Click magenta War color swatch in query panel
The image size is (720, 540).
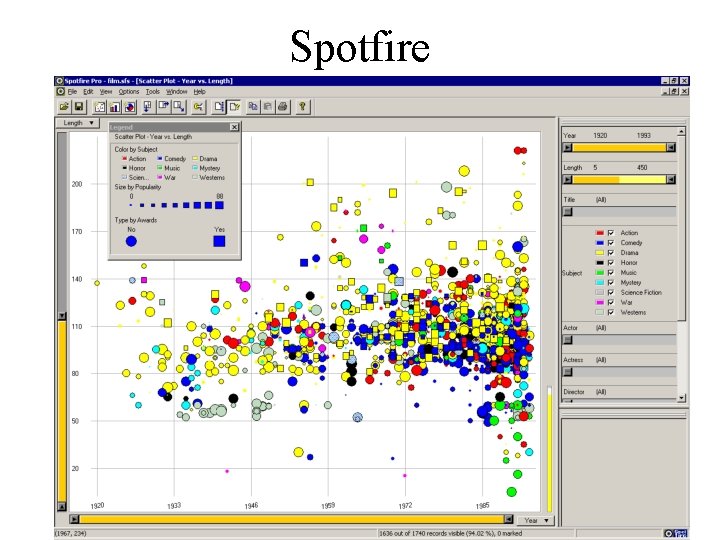(600, 303)
